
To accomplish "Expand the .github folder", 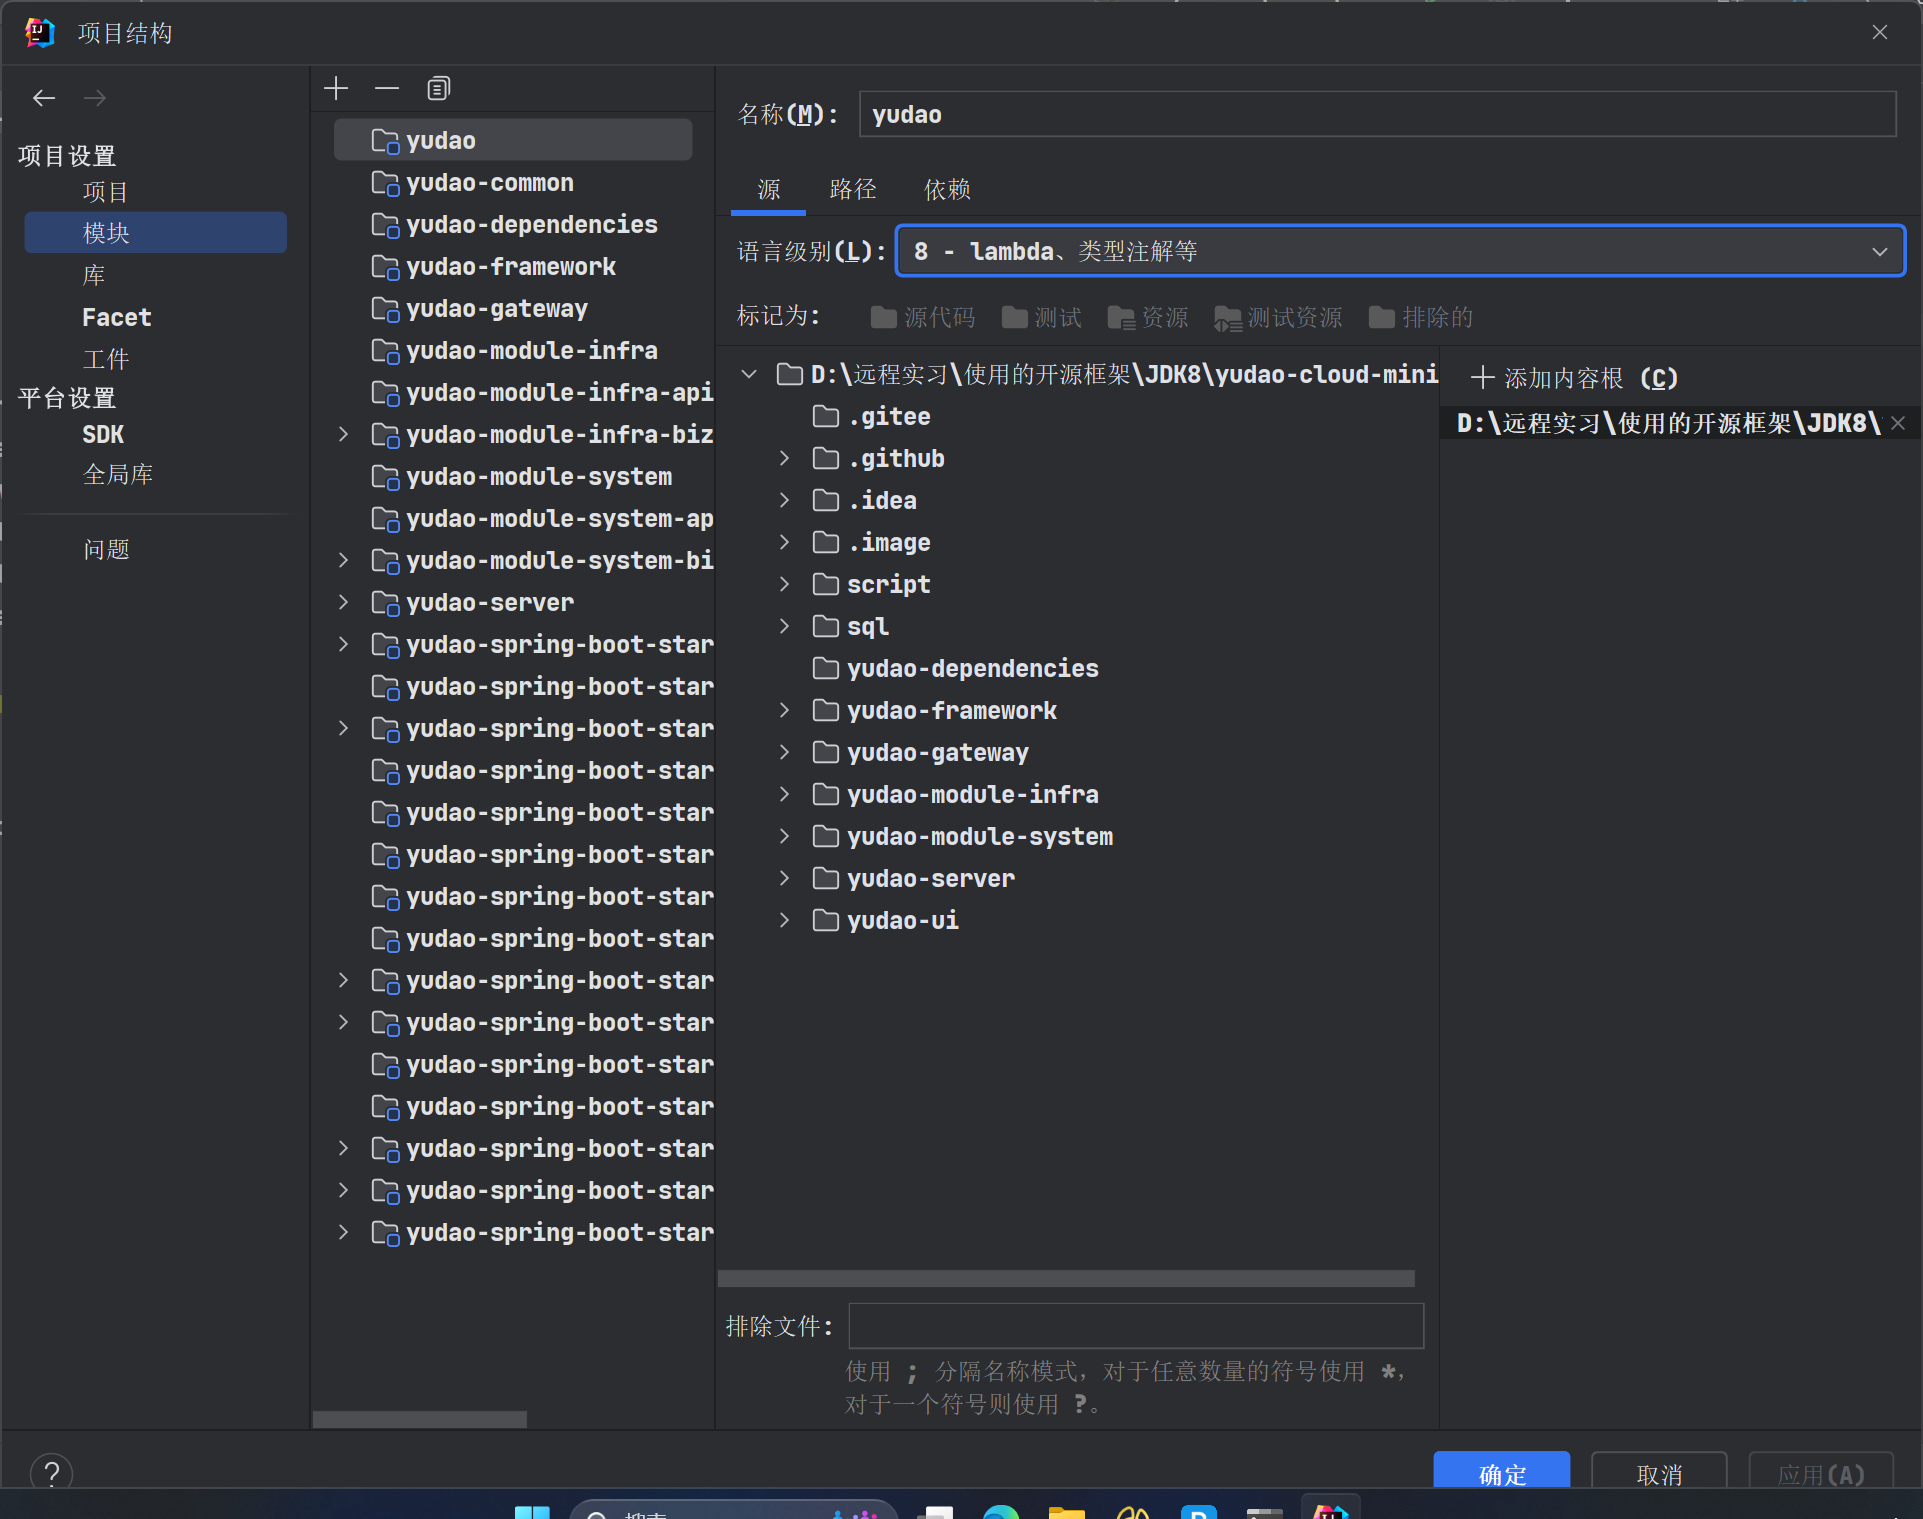I will [785, 458].
